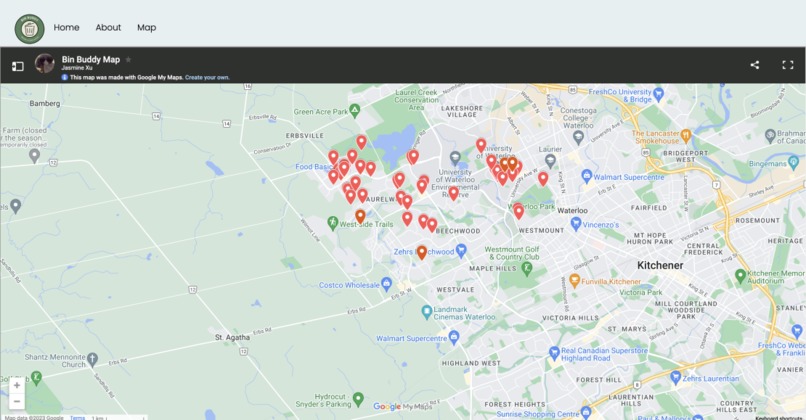806x420 pixels.
Task: Select the red bin pin on Waterloo Park
Action: tap(519, 211)
